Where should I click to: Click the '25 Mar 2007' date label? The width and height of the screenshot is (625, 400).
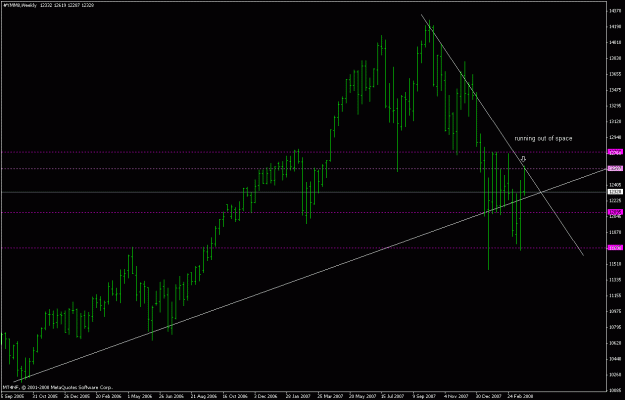pyautogui.click(x=329, y=397)
